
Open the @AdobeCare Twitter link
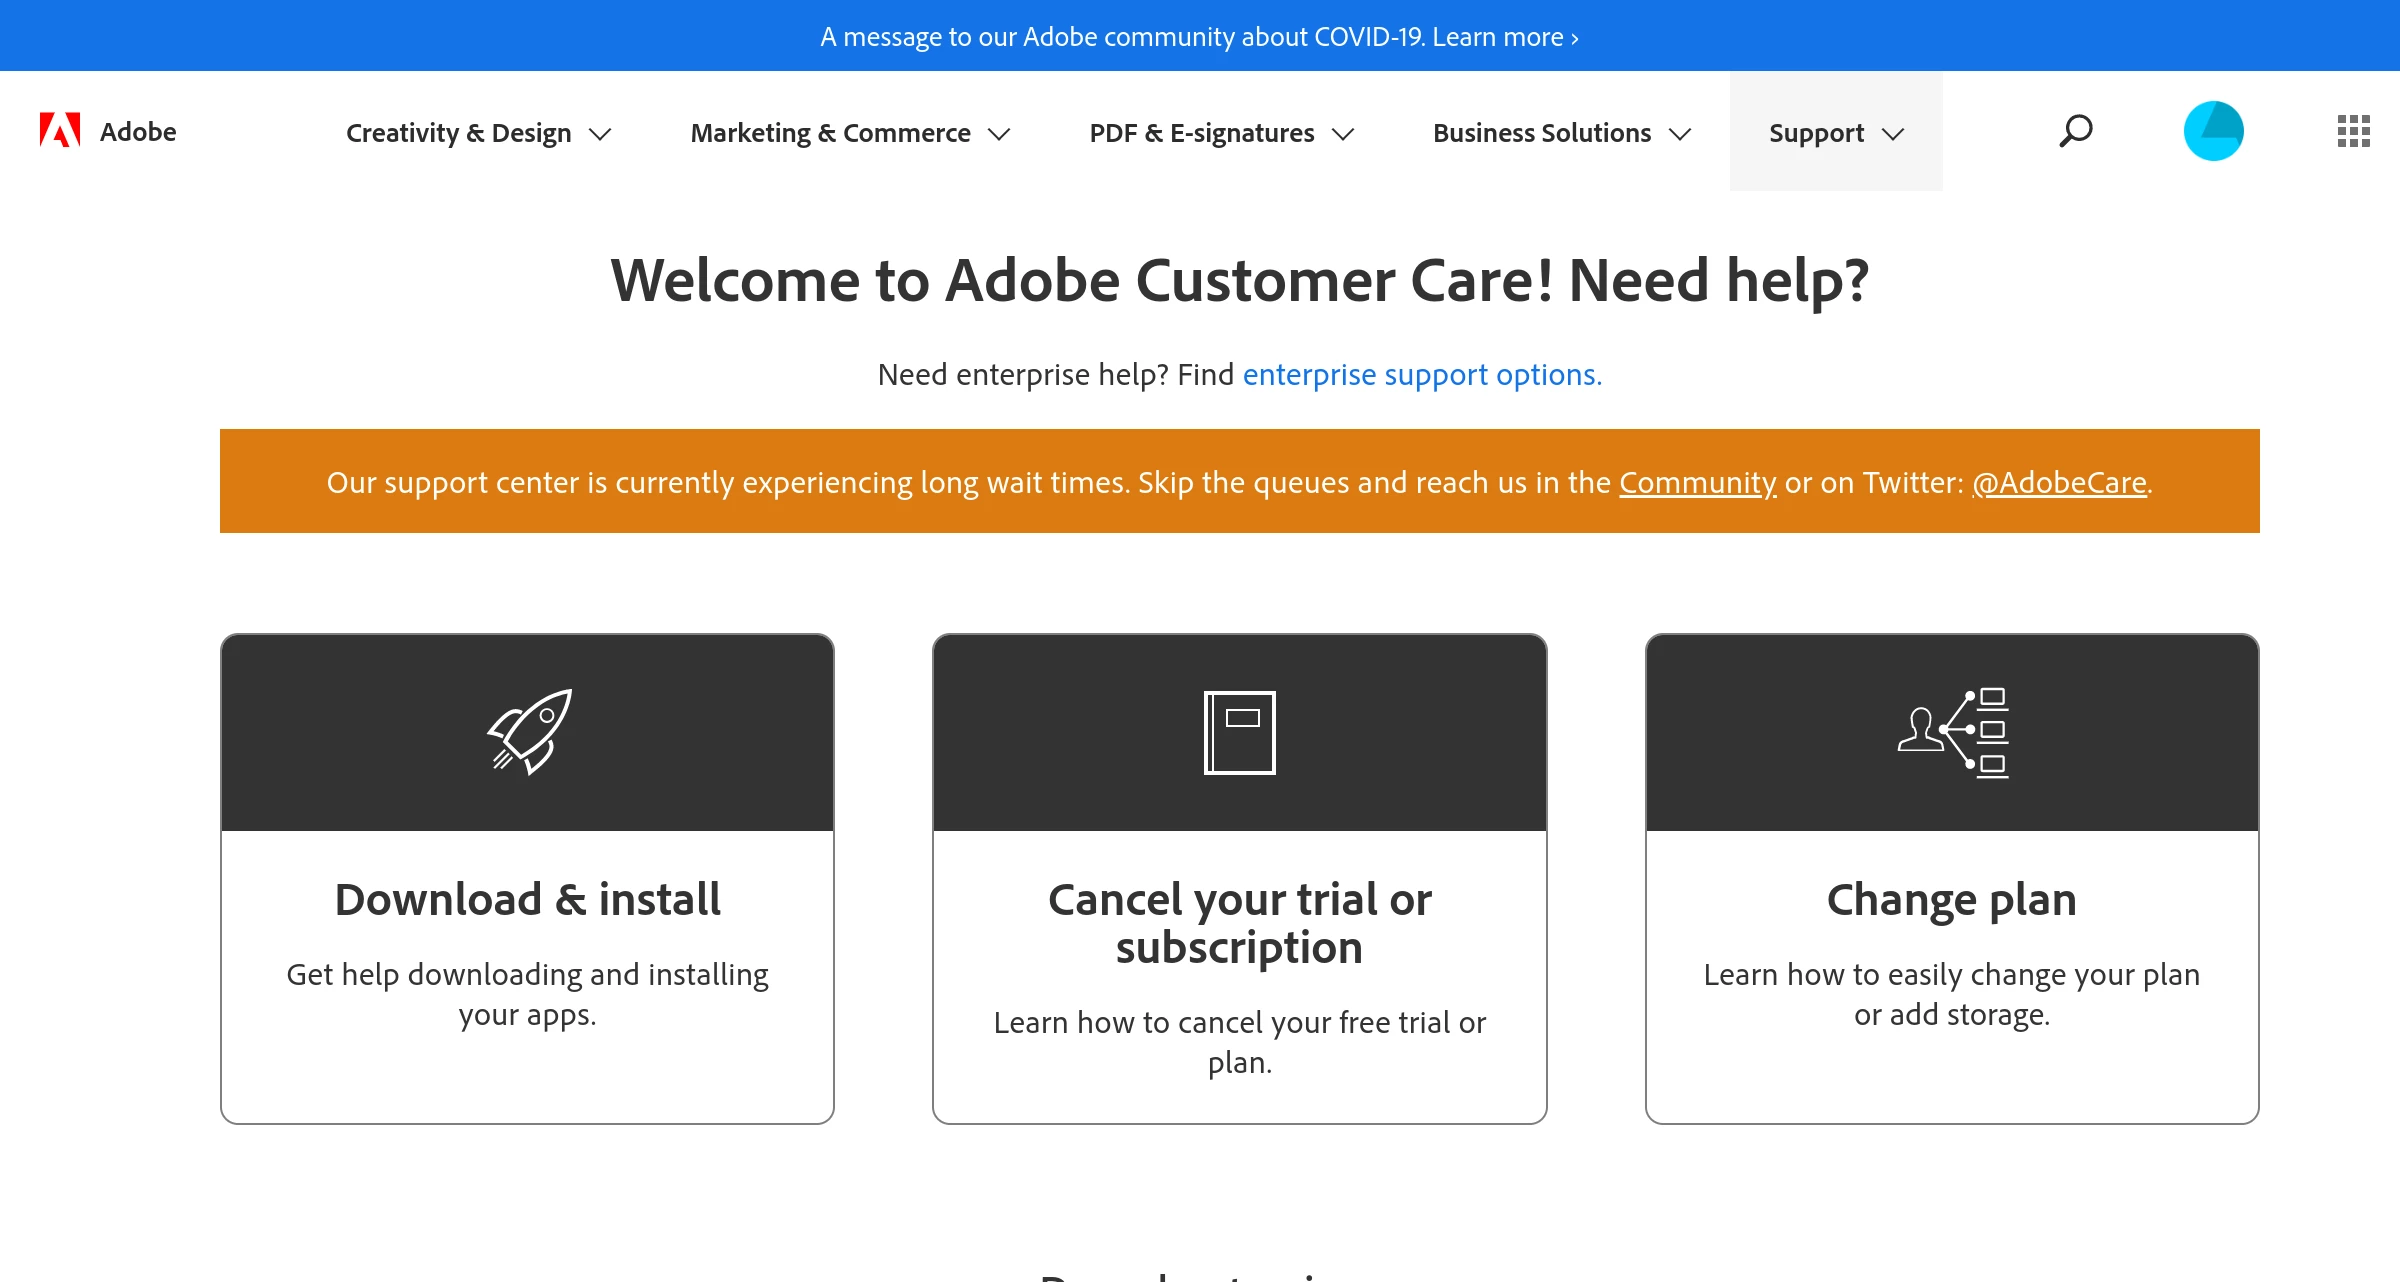[x=2059, y=482]
